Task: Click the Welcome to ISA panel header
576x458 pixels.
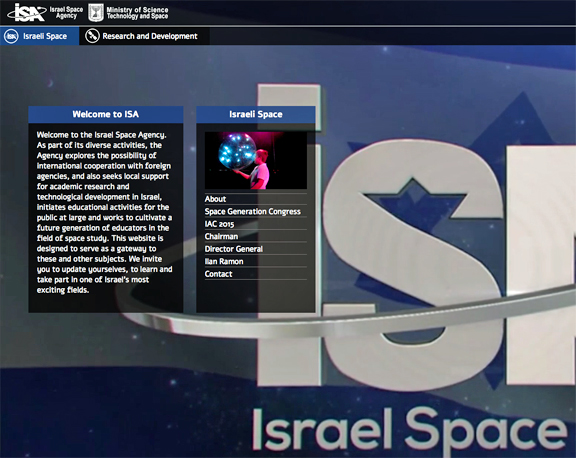Action: coord(106,115)
